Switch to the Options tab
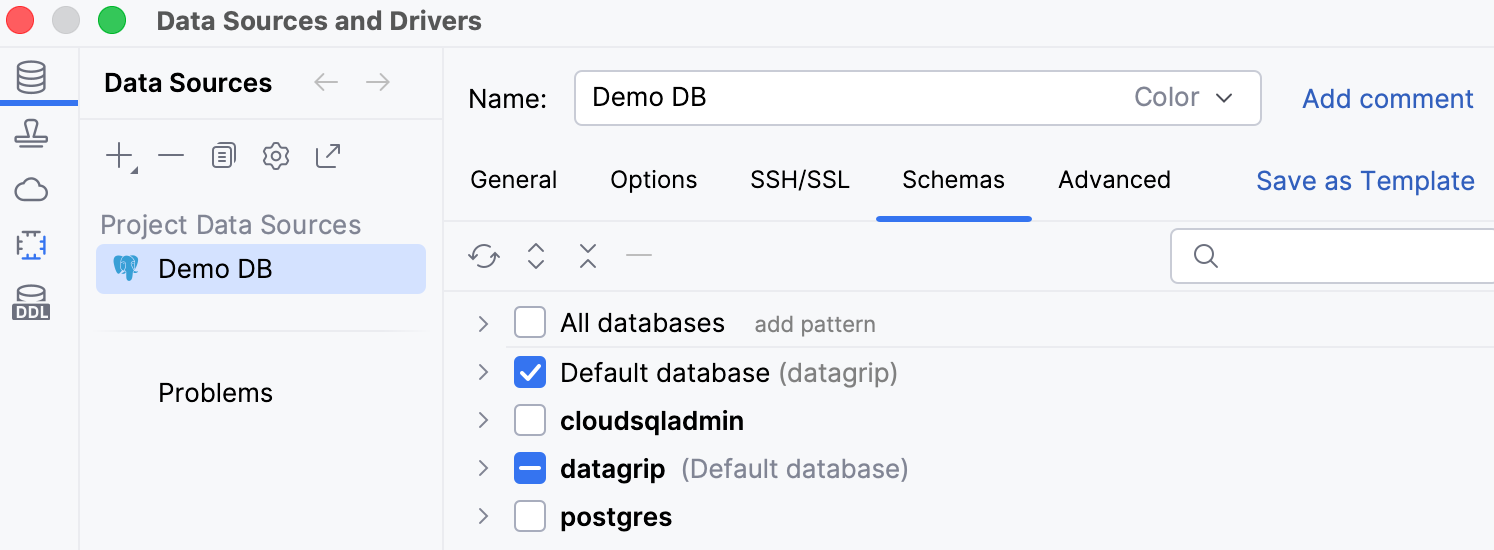This screenshot has width=1494, height=550. [x=654, y=180]
